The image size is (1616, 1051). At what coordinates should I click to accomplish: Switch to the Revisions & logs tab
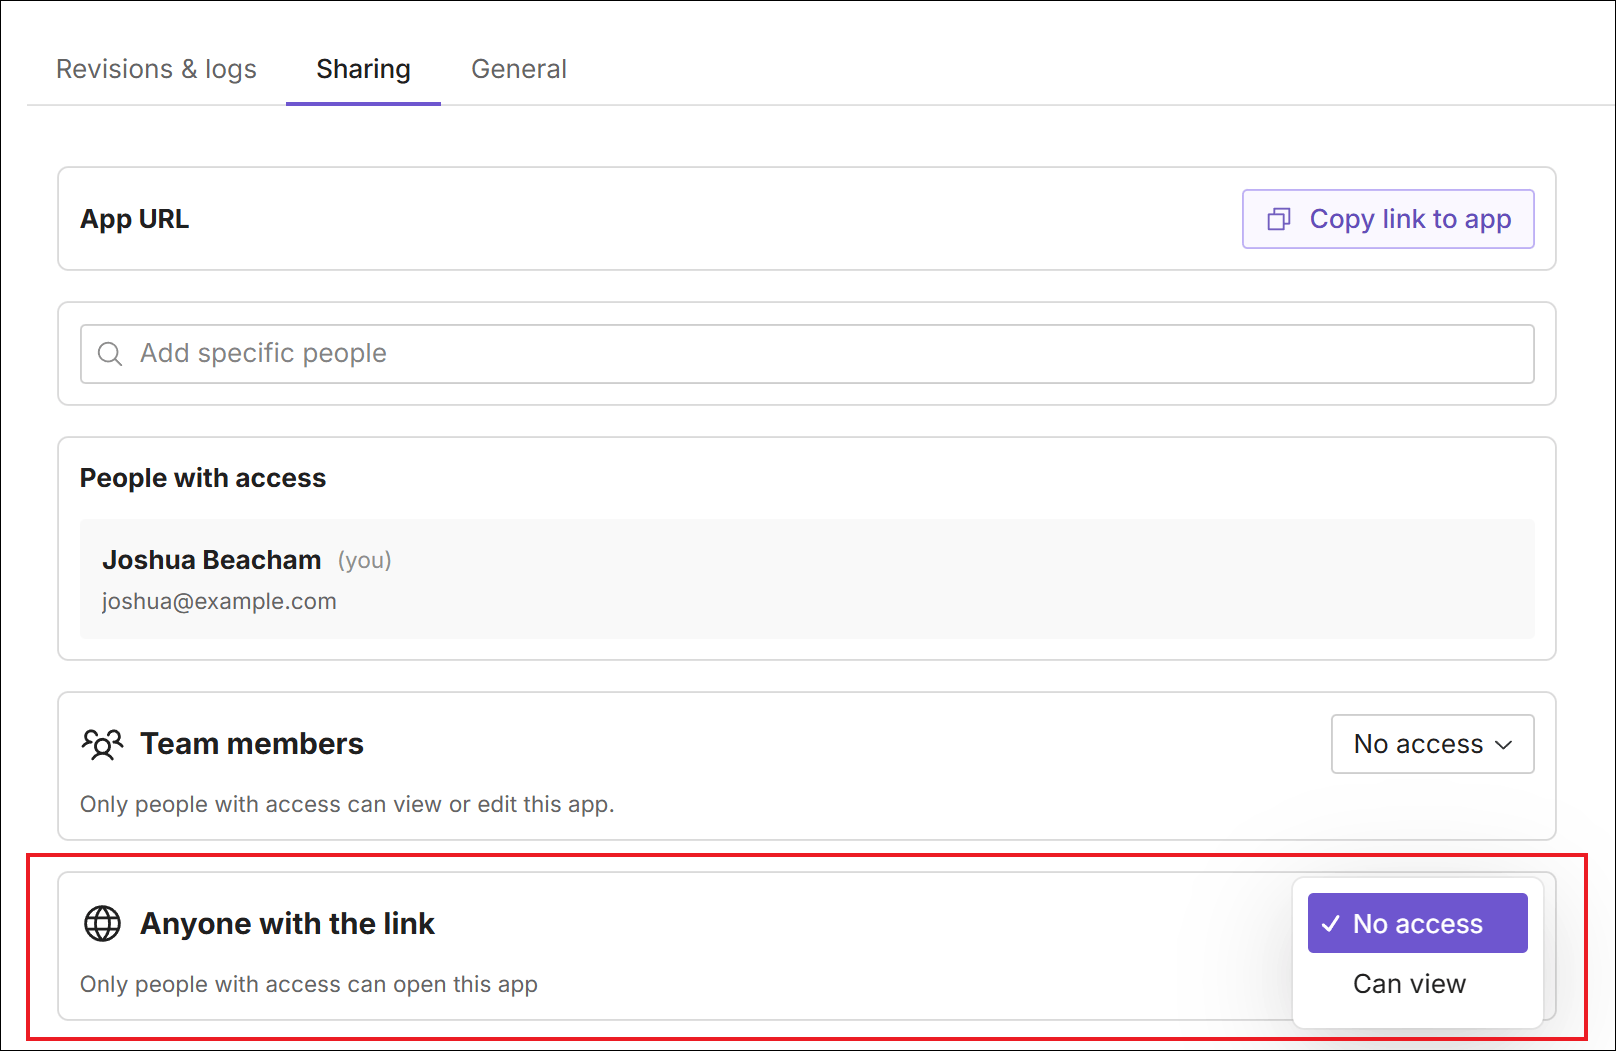click(156, 68)
